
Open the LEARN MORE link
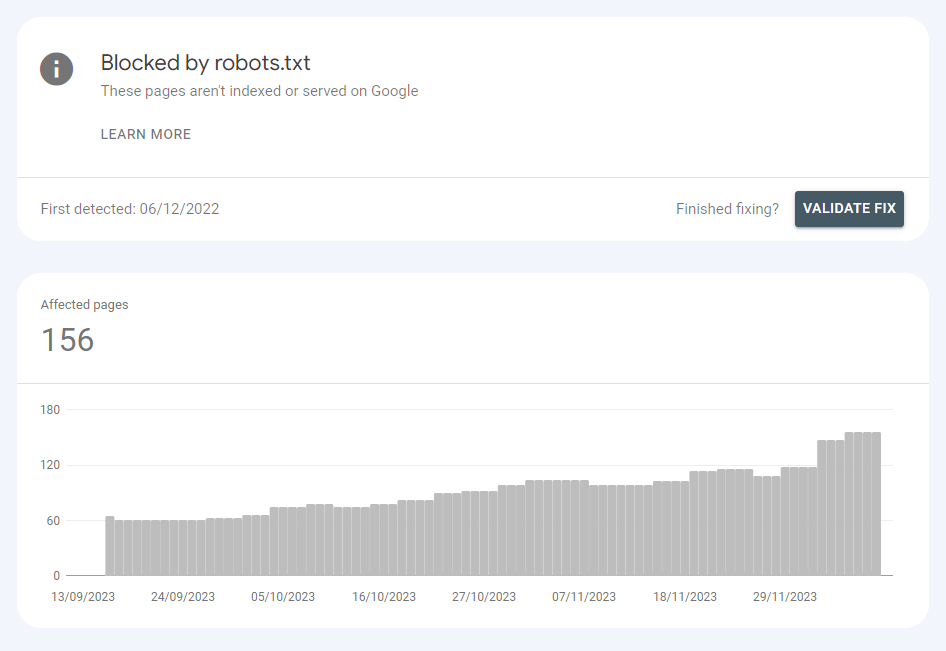(x=145, y=134)
